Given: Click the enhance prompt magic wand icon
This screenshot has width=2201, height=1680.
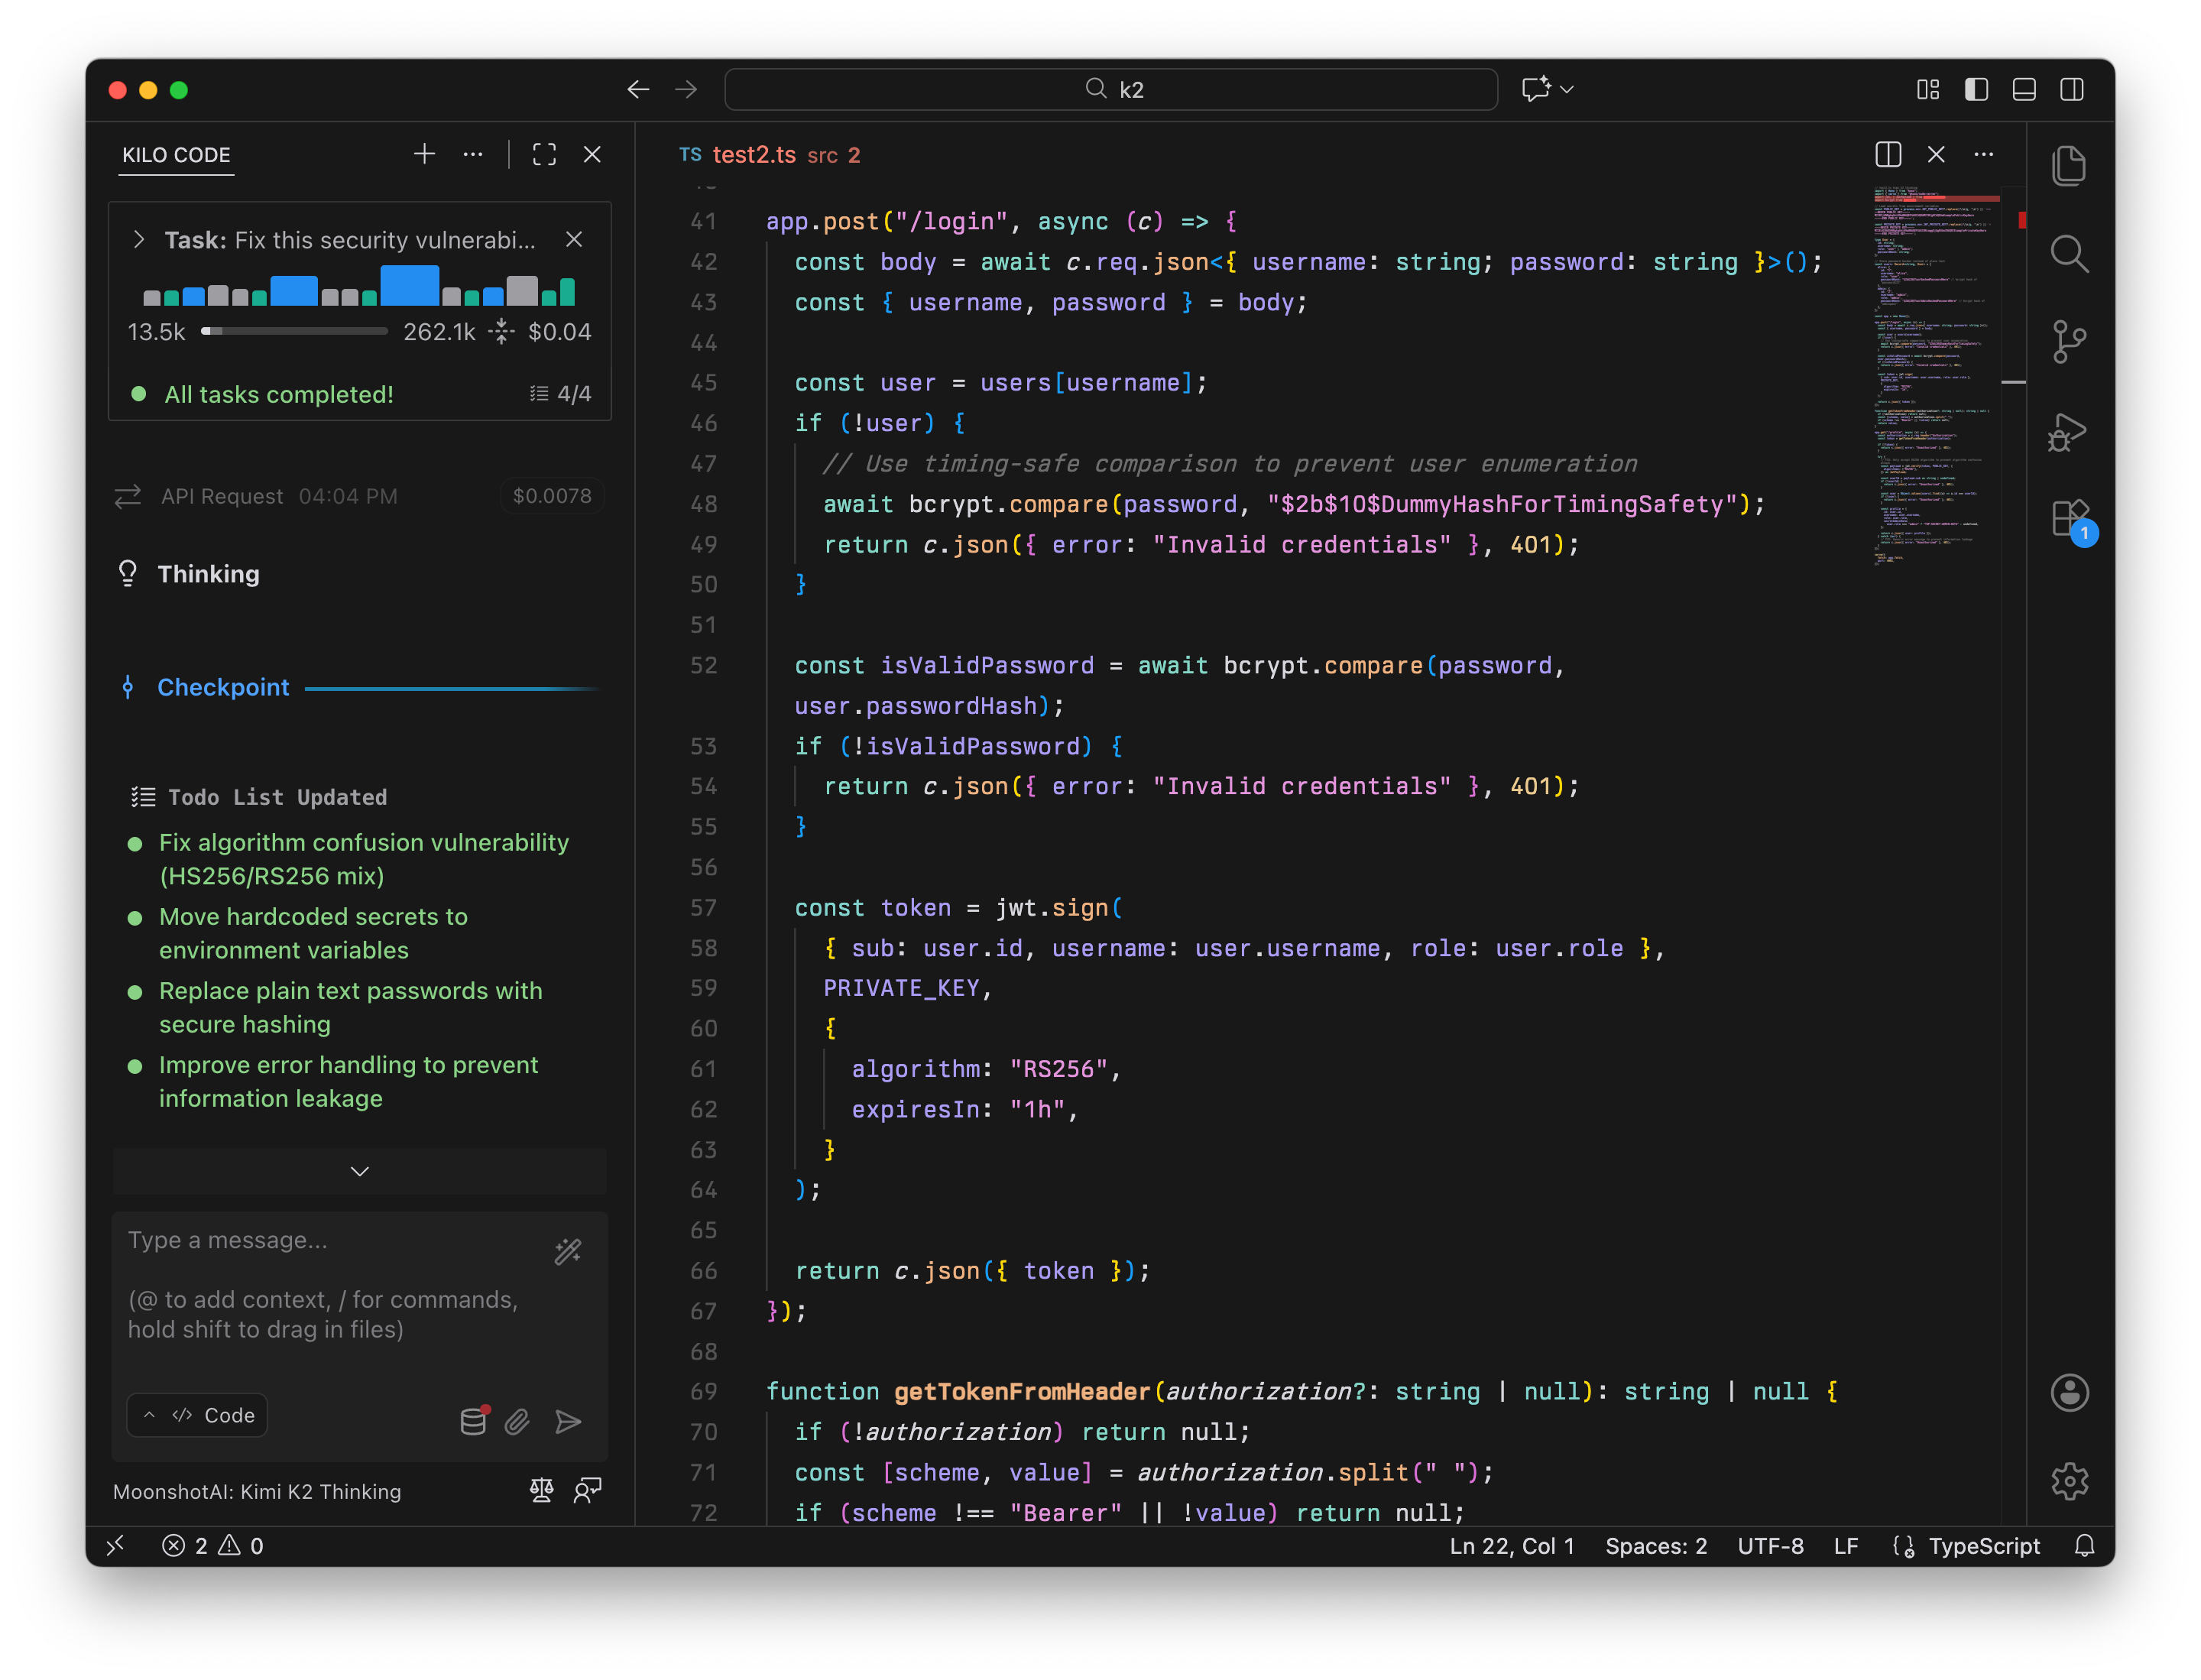Looking at the screenshot, I should pyautogui.click(x=568, y=1251).
